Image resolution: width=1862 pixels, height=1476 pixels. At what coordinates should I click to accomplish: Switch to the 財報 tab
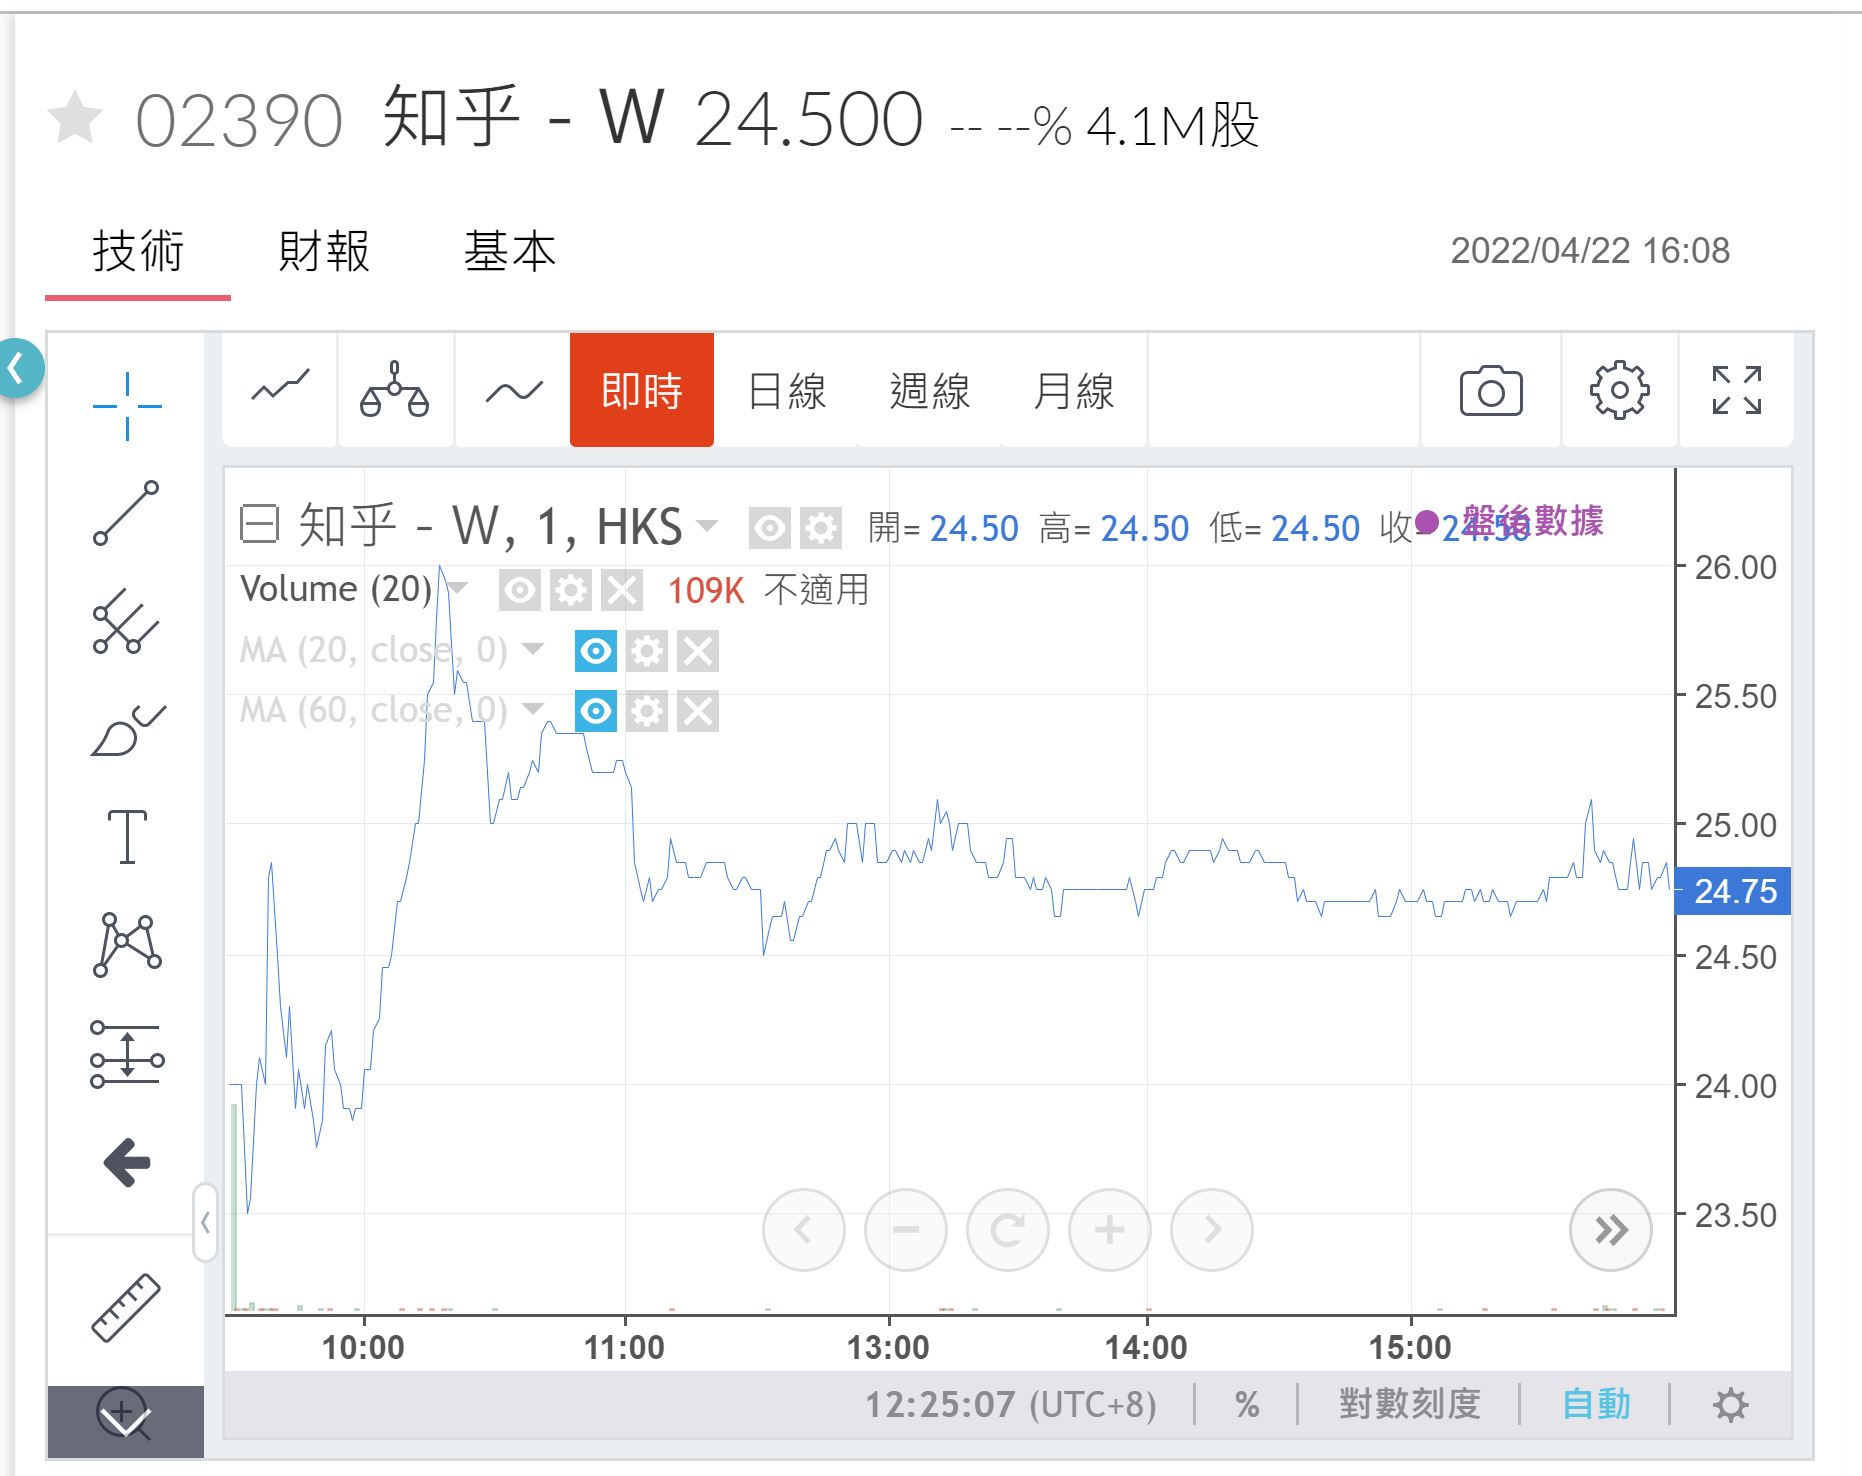click(324, 251)
